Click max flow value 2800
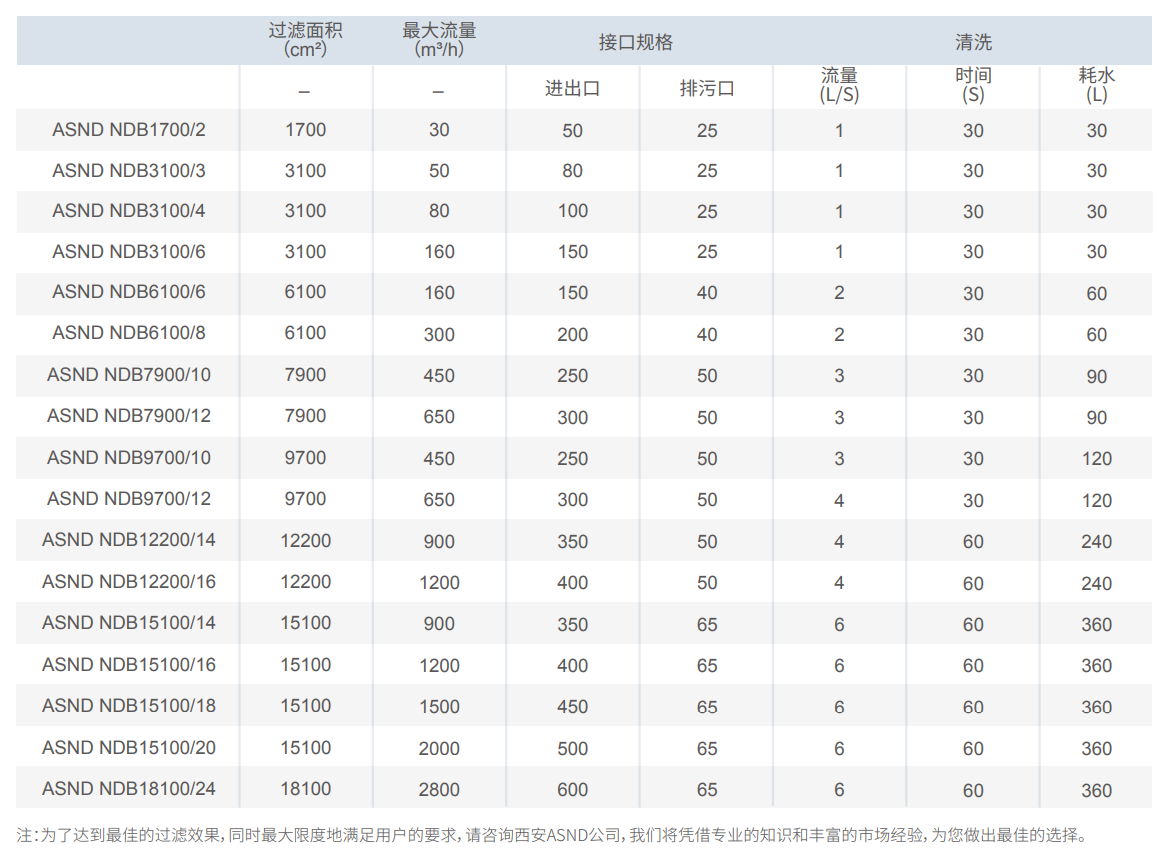The height and width of the screenshot is (855, 1175). [439, 790]
